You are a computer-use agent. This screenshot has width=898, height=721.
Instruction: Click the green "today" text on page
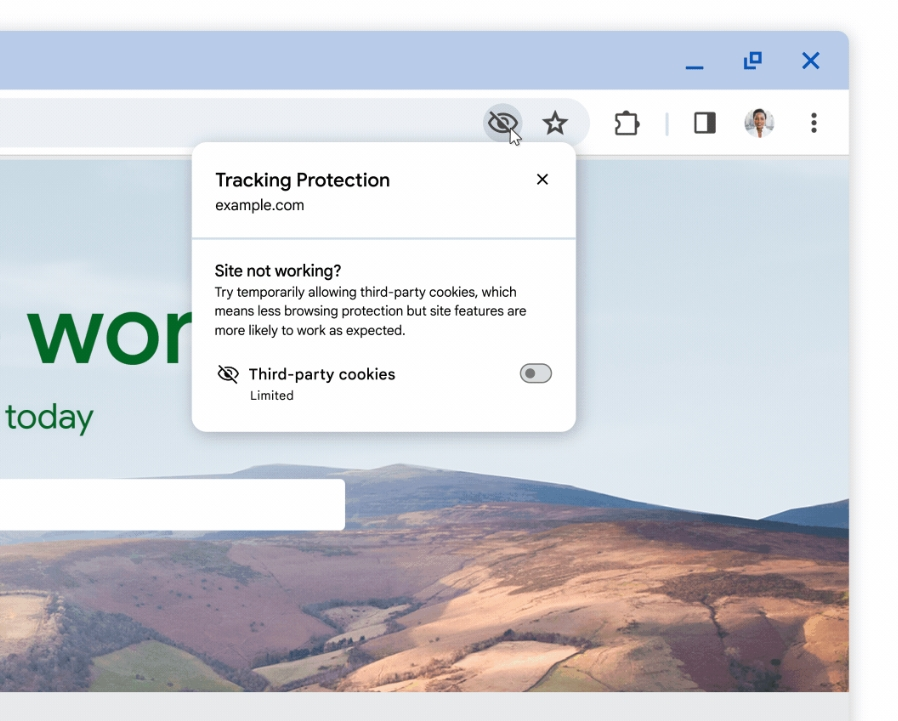(49, 417)
